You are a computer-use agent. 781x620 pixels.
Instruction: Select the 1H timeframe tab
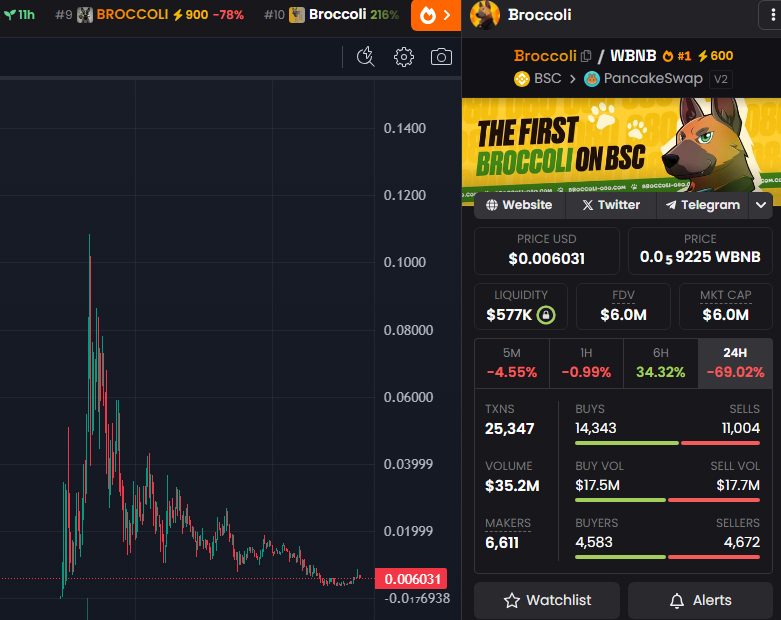(x=586, y=364)
